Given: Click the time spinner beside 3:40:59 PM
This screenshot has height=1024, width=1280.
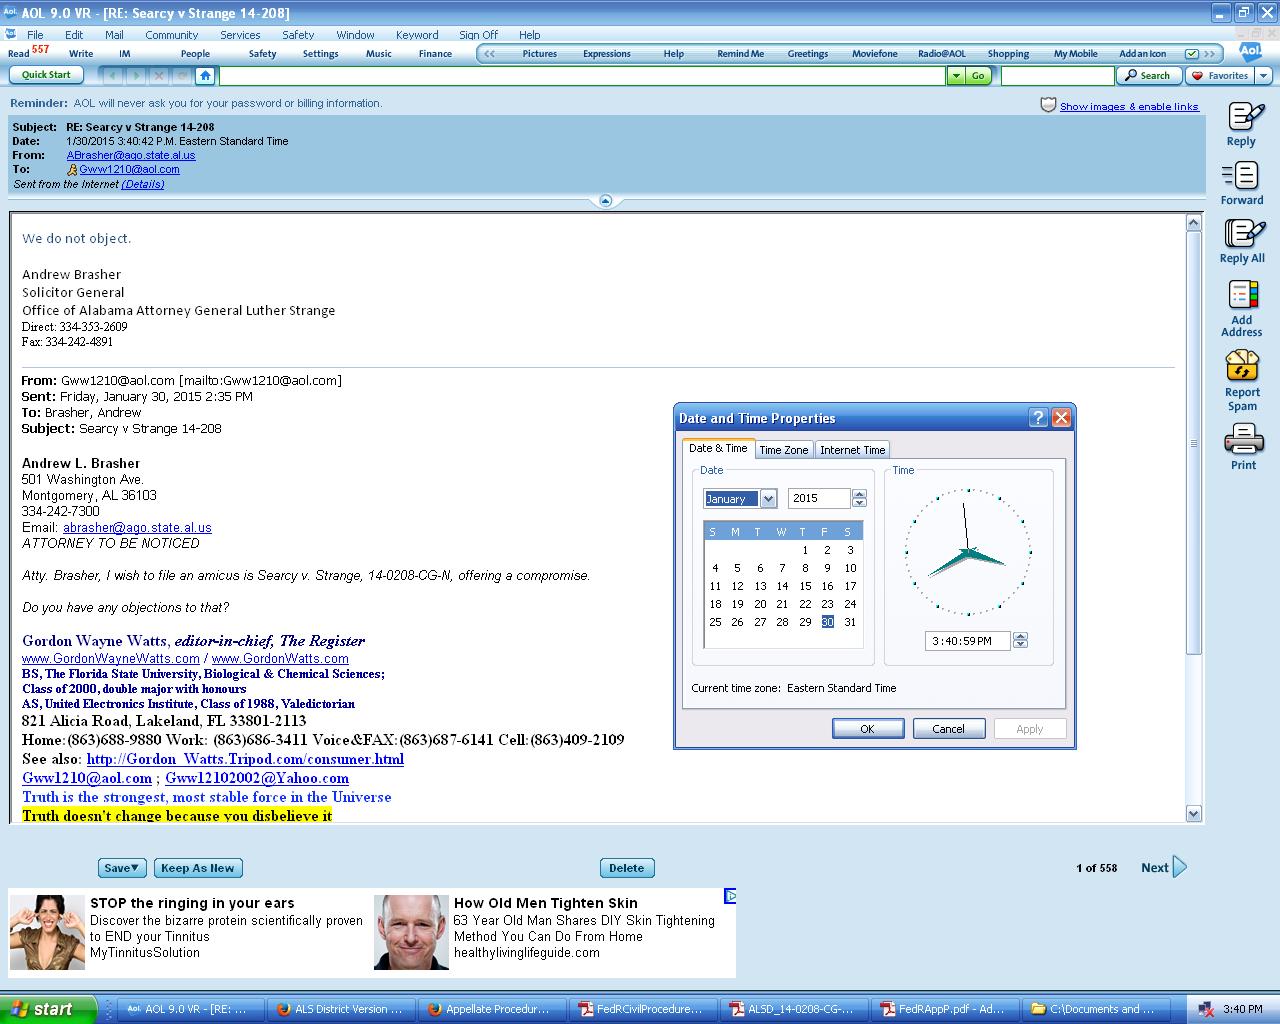Looking at the screenshot, I should tap(1020, 641).
